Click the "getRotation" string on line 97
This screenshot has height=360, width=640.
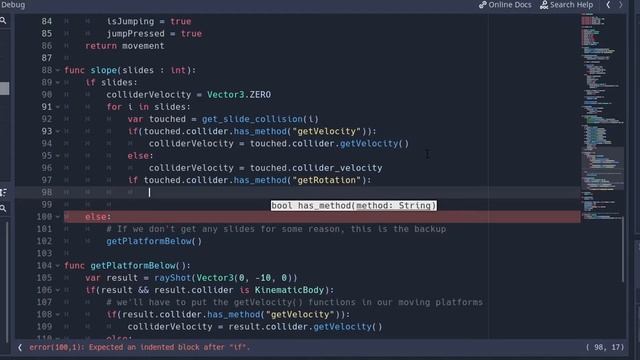pyautogui.click(x=327, y=180)
